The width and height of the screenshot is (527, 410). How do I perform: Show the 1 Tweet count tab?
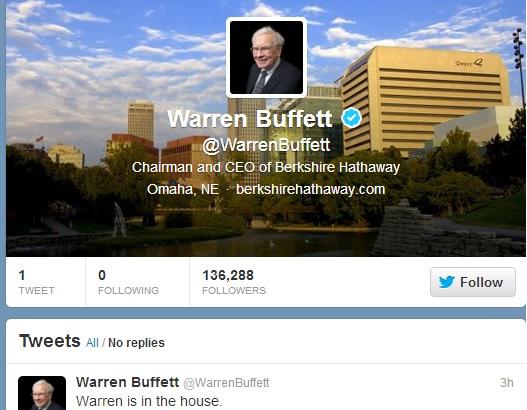point(36,282)
